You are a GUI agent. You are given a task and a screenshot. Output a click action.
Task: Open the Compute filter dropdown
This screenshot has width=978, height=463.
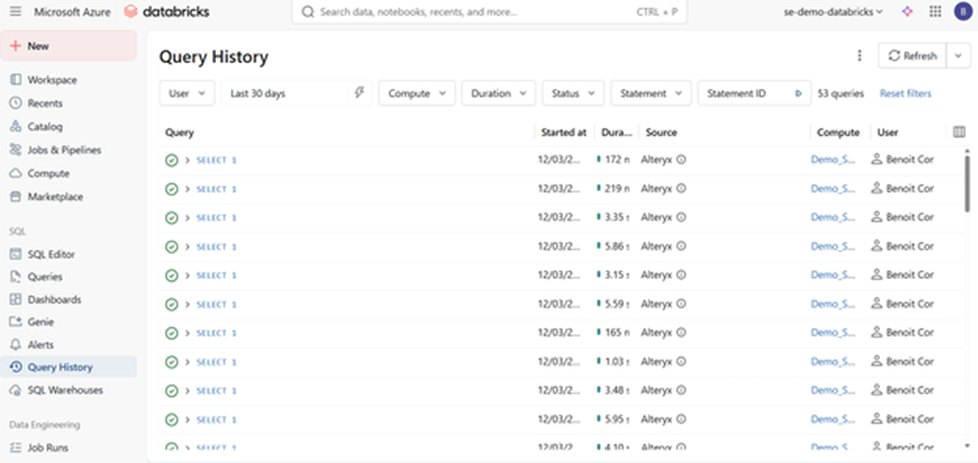(417, 93)
